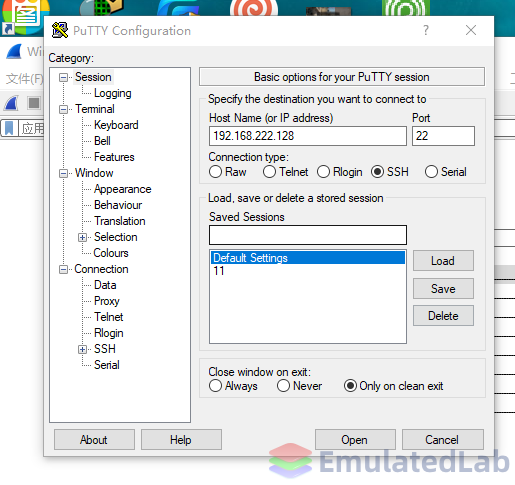Image resolution: width=515 pixels, height=485 pixels.
Task: Open the Selection settings category
Action: click(x=116, y=237)
